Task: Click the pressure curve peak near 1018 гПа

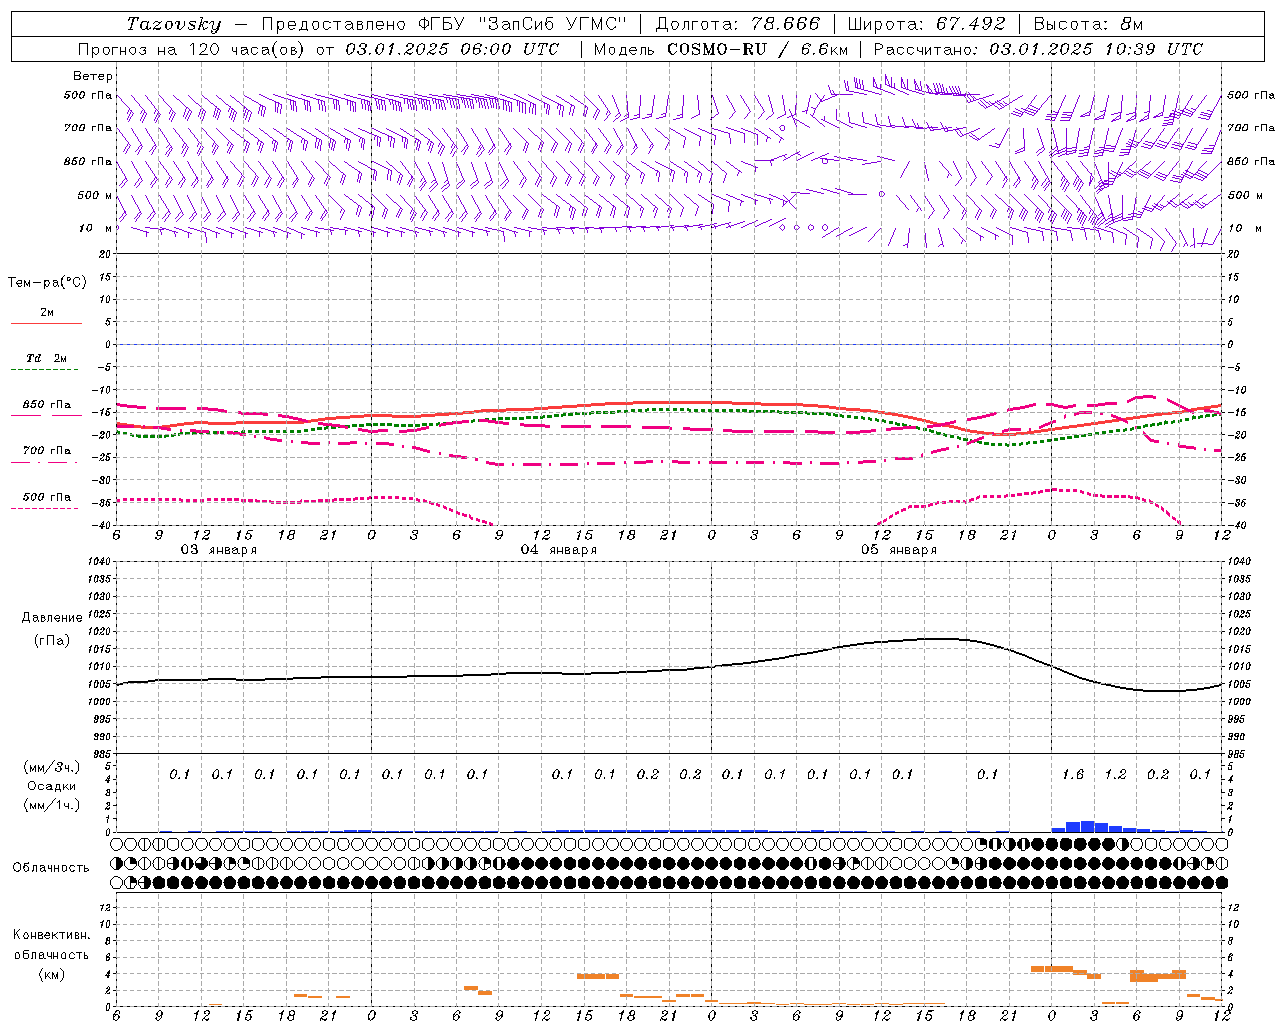Action: pyautogui.click(x=940, y=638)
